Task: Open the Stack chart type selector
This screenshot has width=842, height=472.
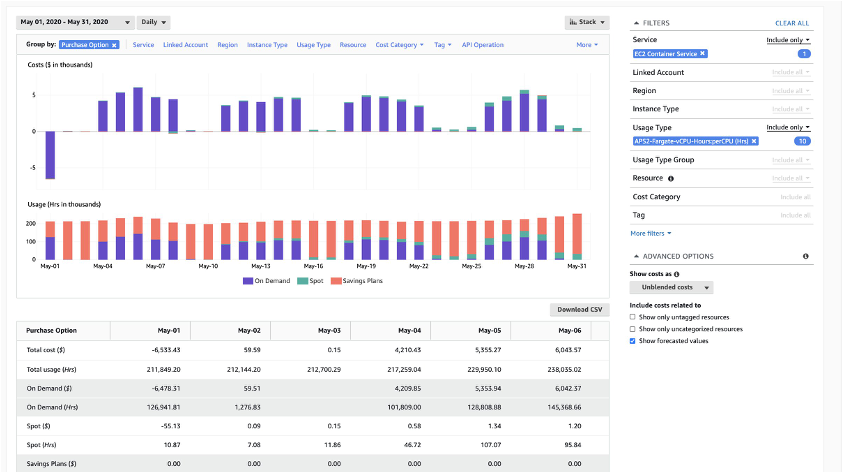Action: point(585,21)
